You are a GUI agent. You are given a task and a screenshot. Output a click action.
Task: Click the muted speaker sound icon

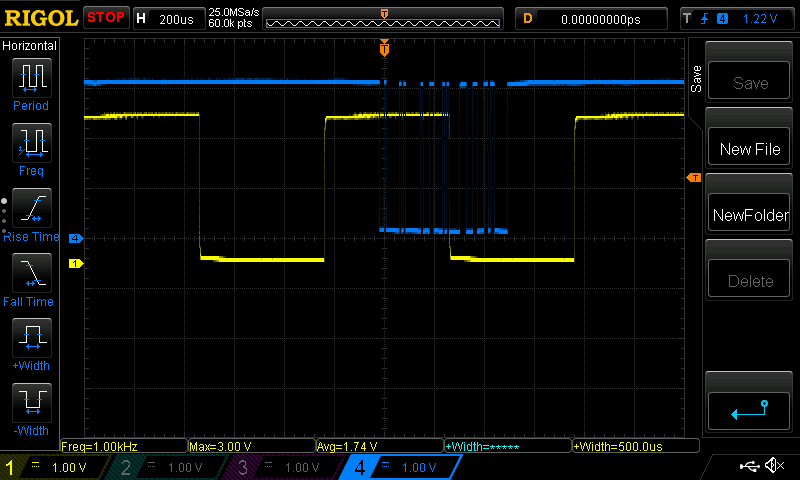point(774,465)
